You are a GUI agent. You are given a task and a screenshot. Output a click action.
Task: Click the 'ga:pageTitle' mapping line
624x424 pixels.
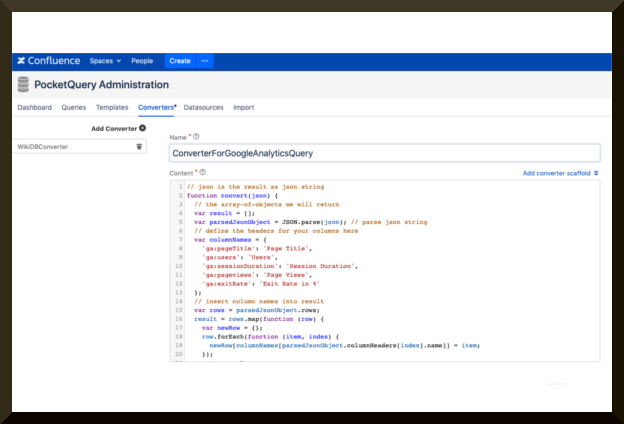coord(257,248)
